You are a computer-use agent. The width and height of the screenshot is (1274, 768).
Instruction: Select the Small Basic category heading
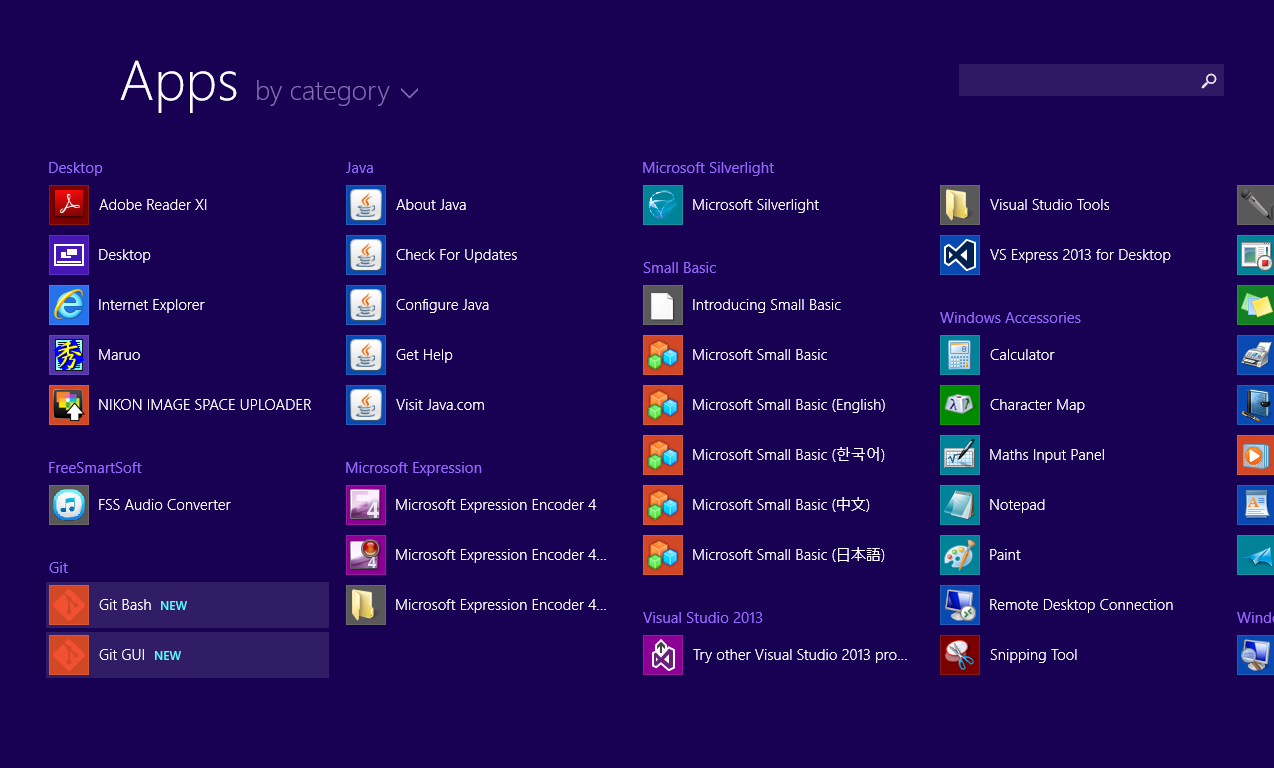679,268
